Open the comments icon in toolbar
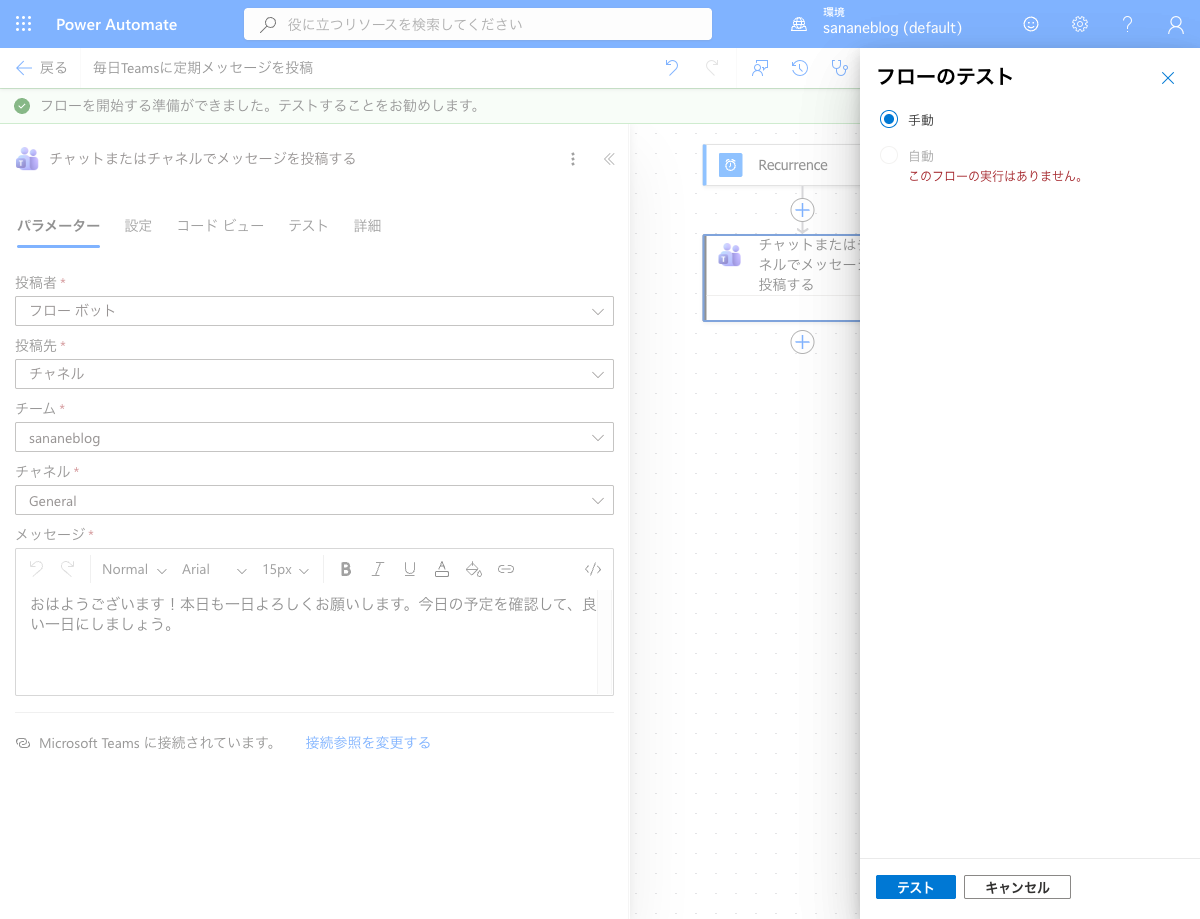 pos(760,68)
